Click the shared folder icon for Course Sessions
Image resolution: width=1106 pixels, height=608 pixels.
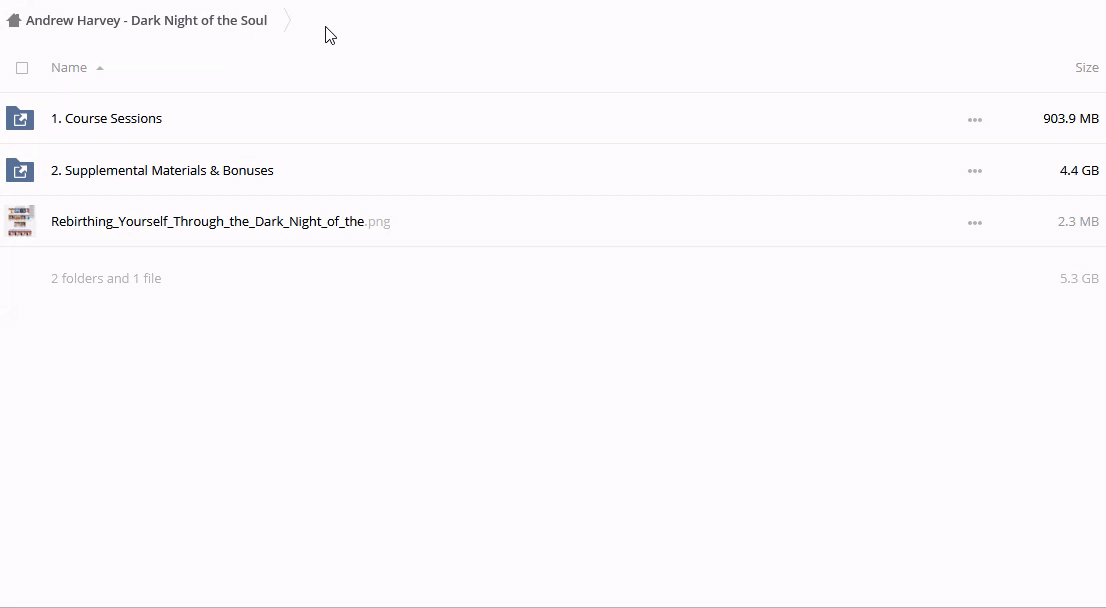[20, 119]
